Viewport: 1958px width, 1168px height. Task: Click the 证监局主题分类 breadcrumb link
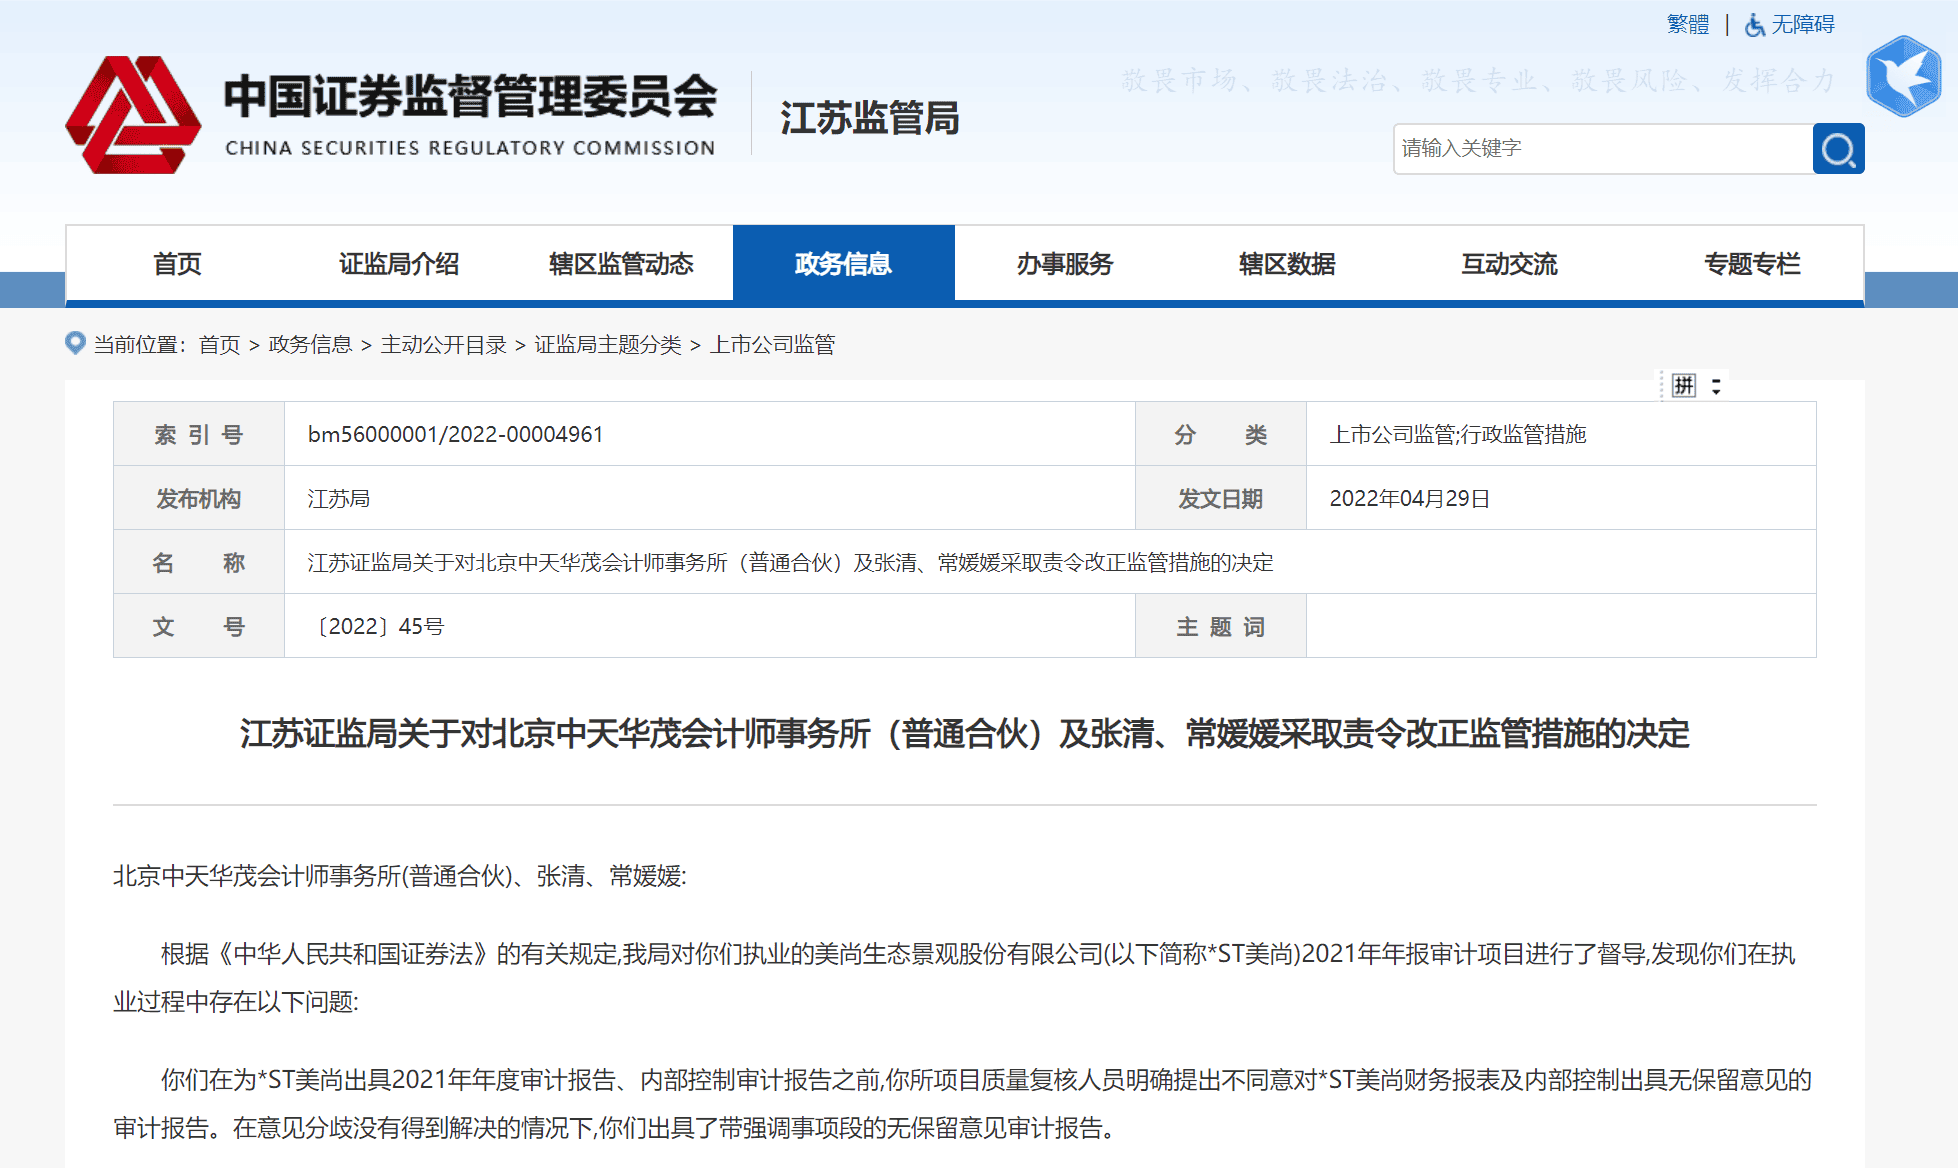(x=607, y=345)
